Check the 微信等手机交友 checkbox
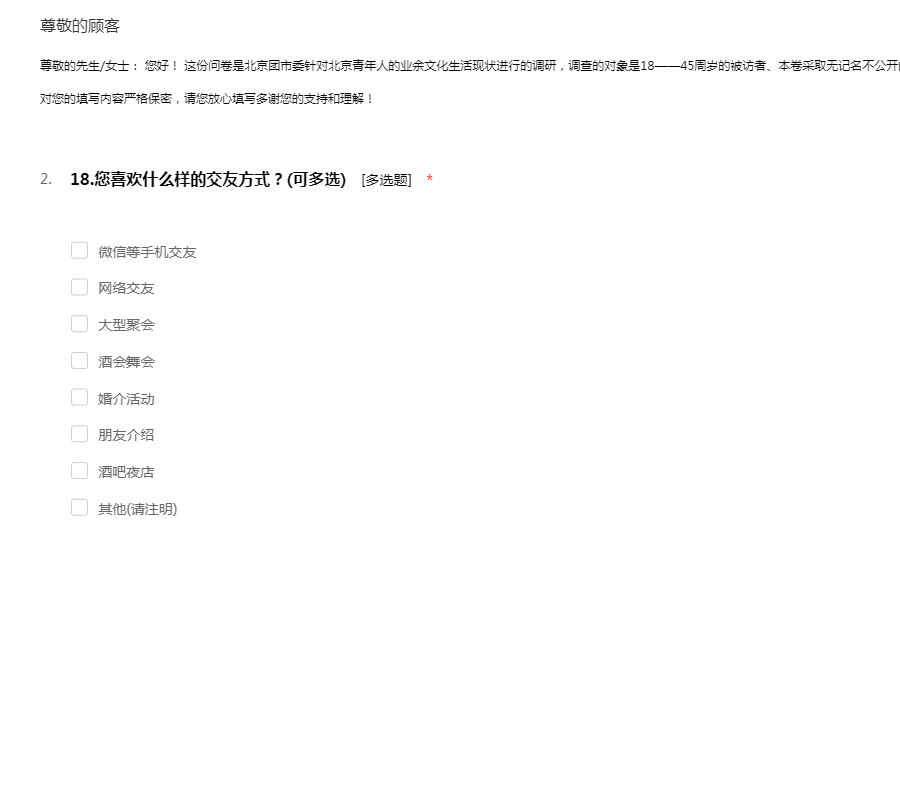The height and width of the screenshot is (800, 900). 79,251
